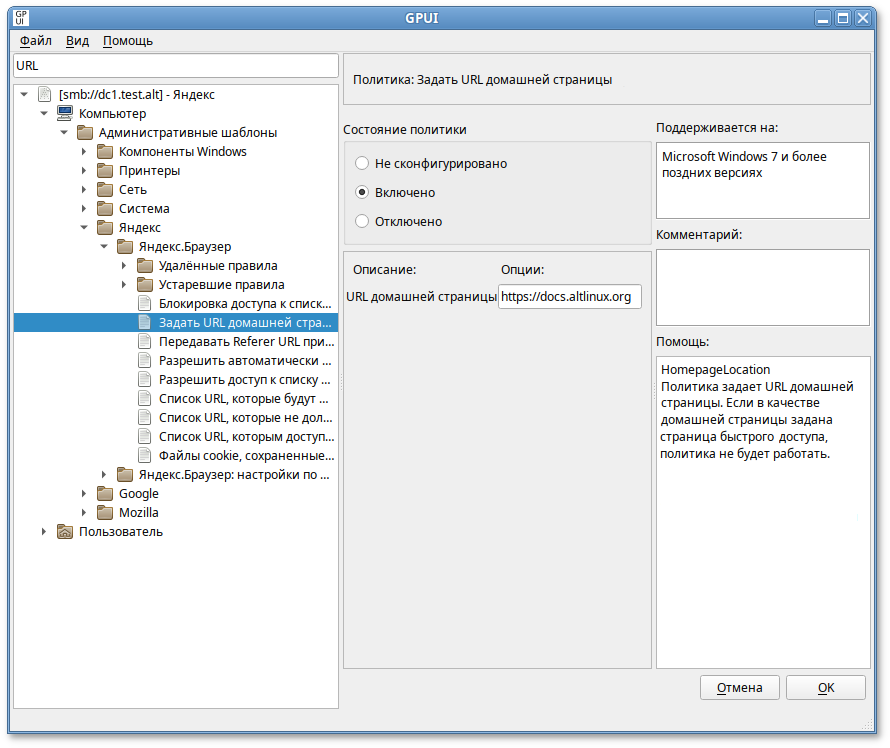Click the URL домашней страницы input field
This screenshot has width=890, height=748.
click(x=569, y=297)
